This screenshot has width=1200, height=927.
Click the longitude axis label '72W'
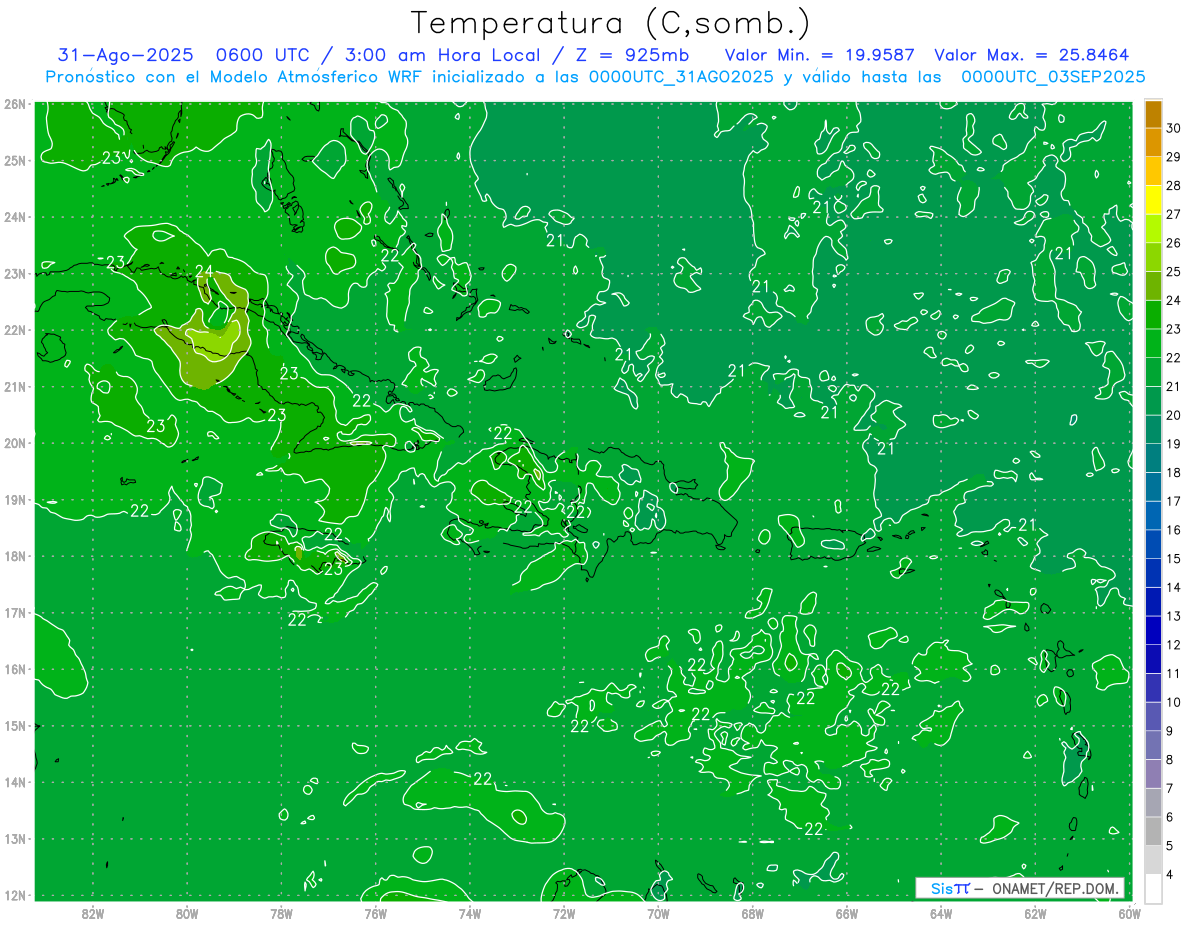(564, 913)
